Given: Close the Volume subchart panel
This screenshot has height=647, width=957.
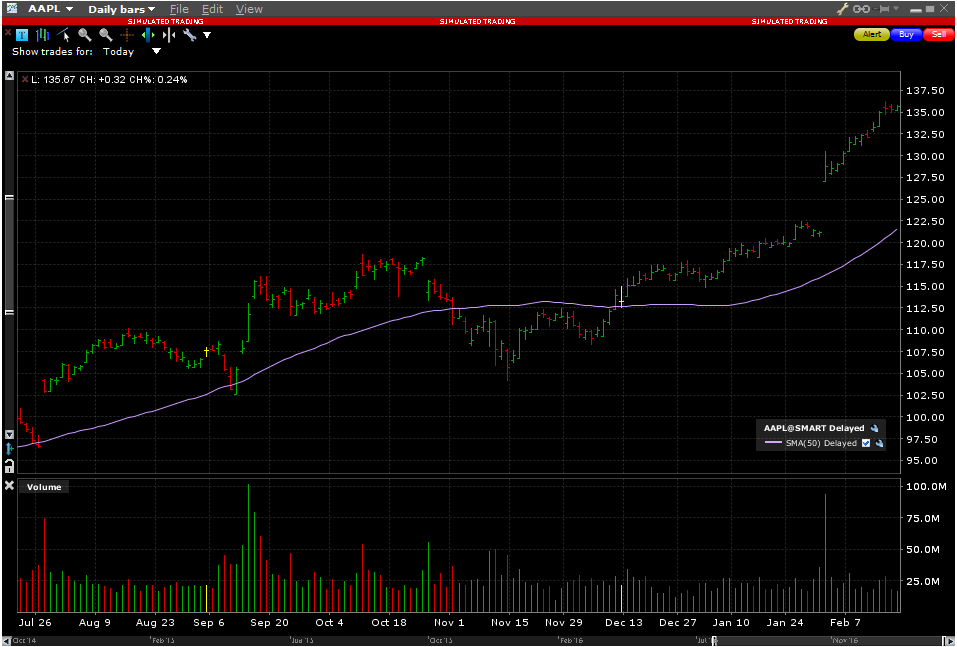Looking at the screenshot, I should (9, 486).
